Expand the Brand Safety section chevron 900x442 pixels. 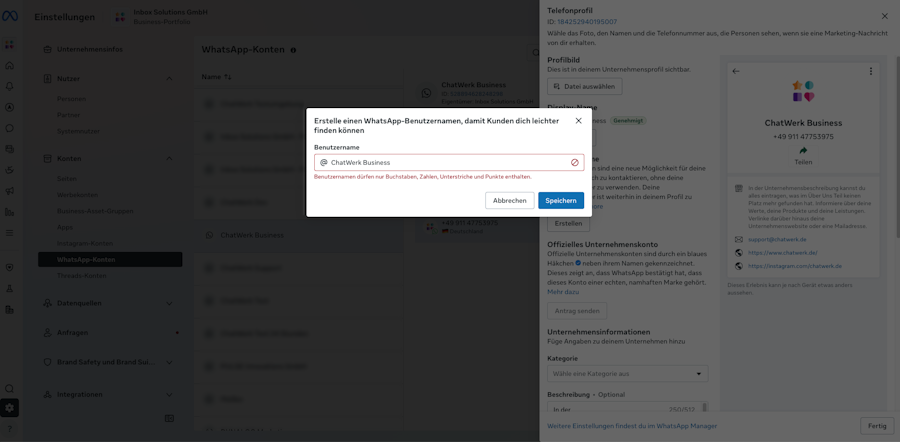coord(169,362)
